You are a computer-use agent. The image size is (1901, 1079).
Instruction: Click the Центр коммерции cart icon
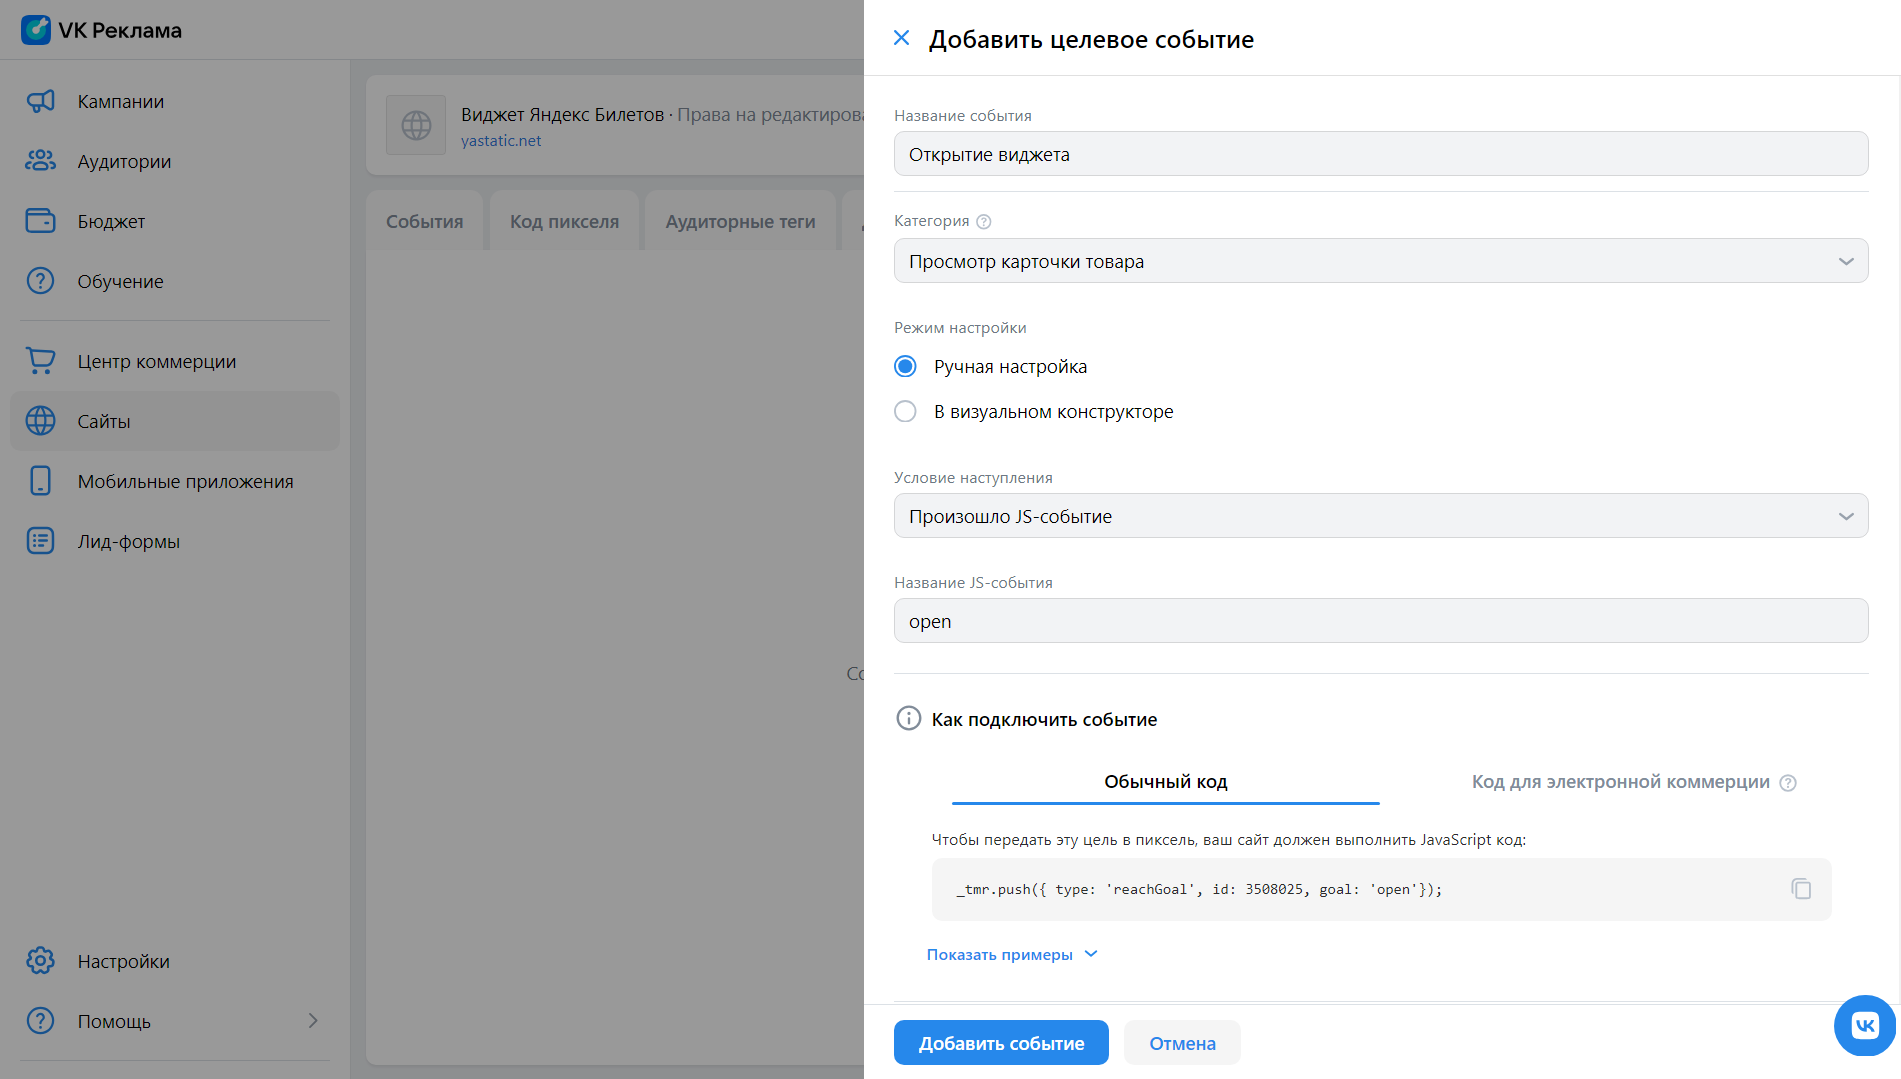click(x=40, y=361)
